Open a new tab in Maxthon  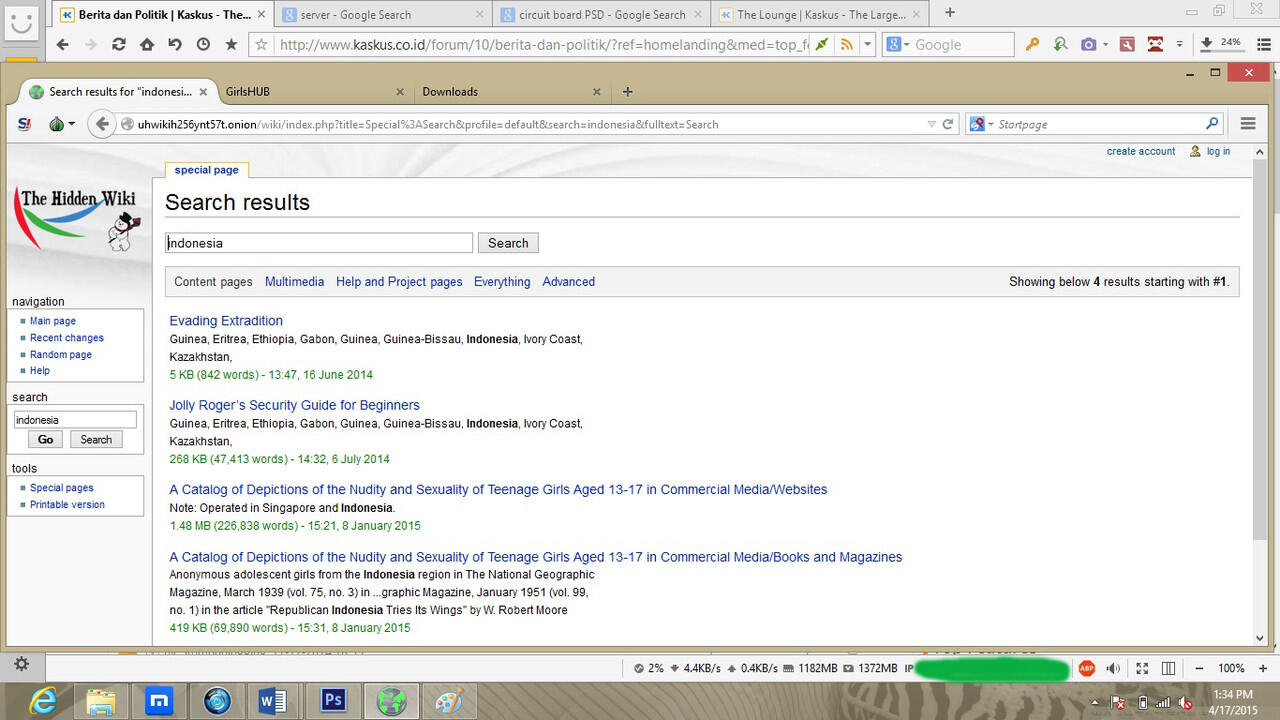[x=950, y=13]
